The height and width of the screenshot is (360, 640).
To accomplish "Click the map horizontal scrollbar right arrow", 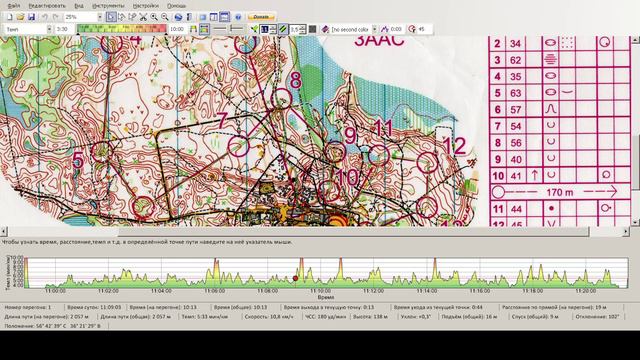I will click(x=626, y=231).
